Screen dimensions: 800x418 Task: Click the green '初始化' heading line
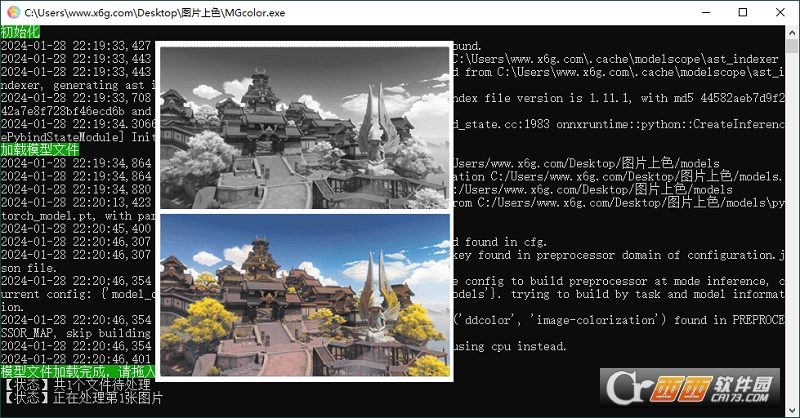point(20,32)
